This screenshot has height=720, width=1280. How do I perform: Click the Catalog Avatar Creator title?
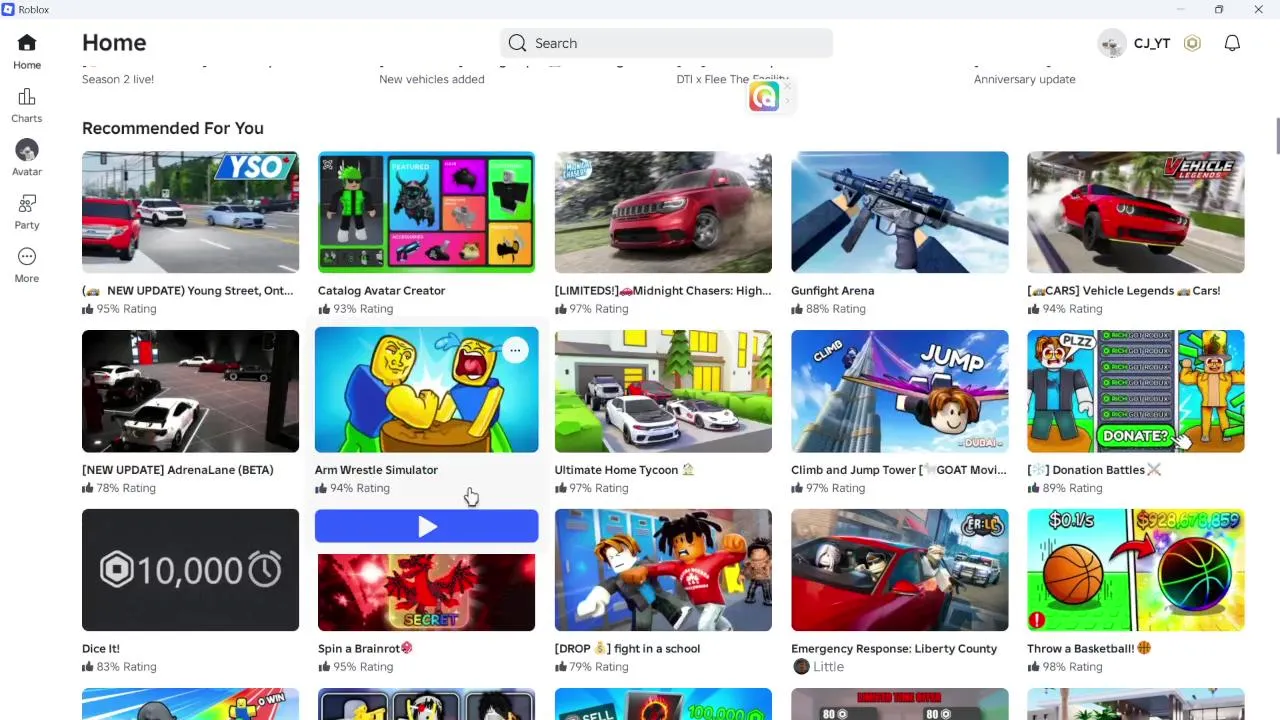[381, 290]
